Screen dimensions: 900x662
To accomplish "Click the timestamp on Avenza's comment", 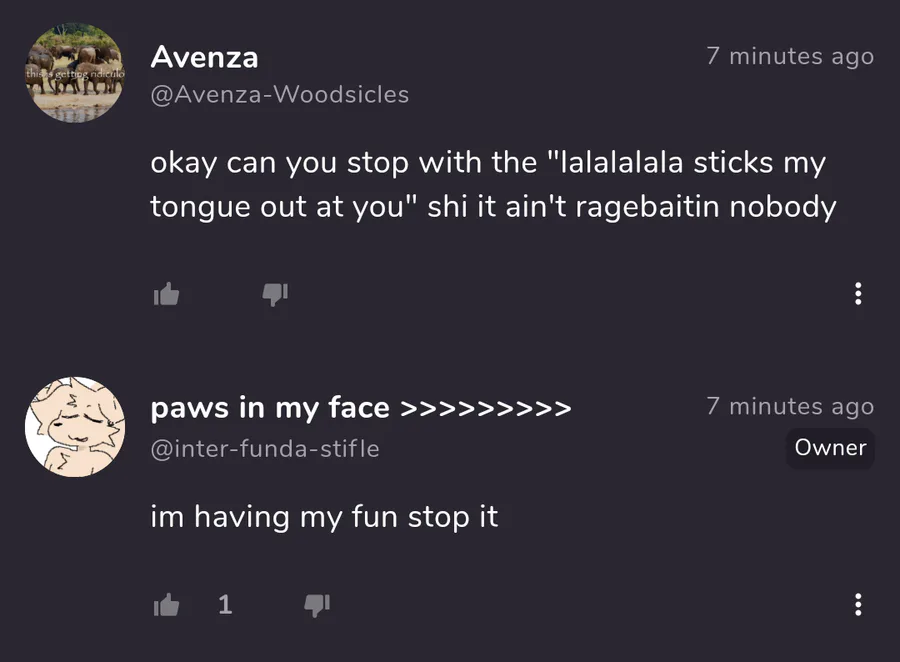I will click(790, 57).
